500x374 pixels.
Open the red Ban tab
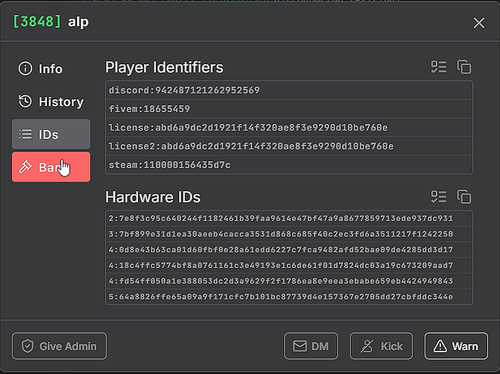pos(51,167)
